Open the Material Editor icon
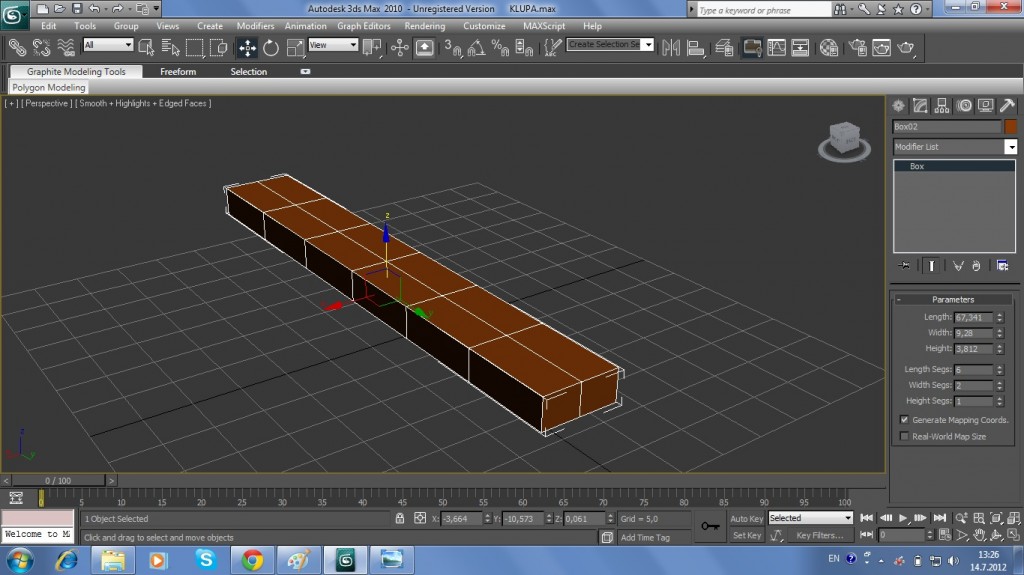Screen dimensions: 1024x575 point(829,48)
